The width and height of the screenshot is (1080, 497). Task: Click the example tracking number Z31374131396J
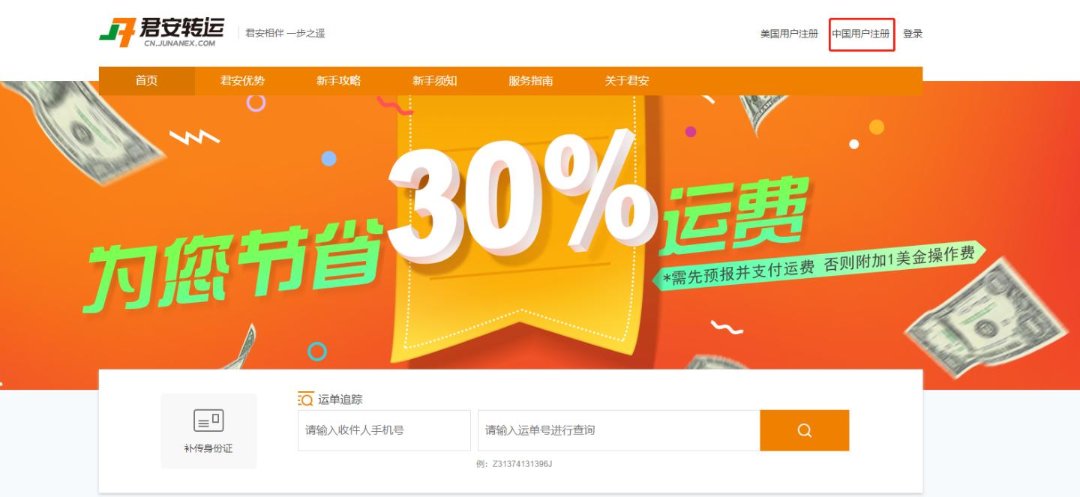coord(522,464)
